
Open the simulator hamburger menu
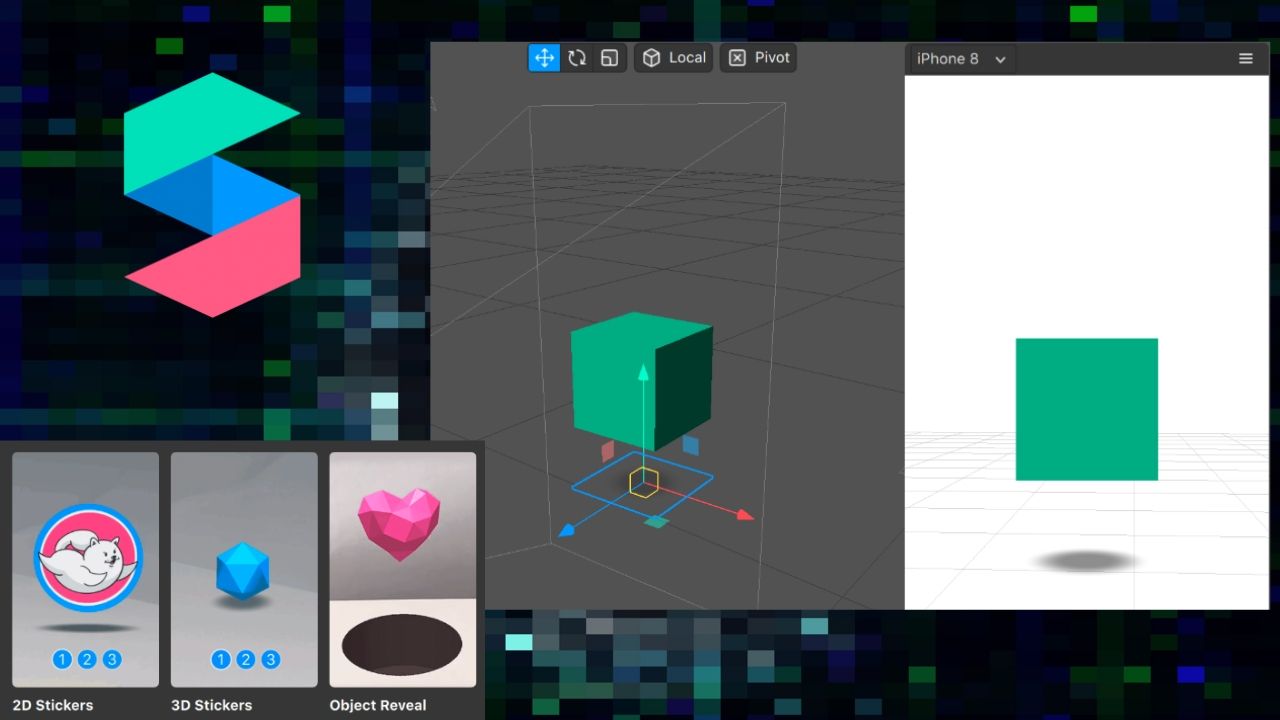1246,59
